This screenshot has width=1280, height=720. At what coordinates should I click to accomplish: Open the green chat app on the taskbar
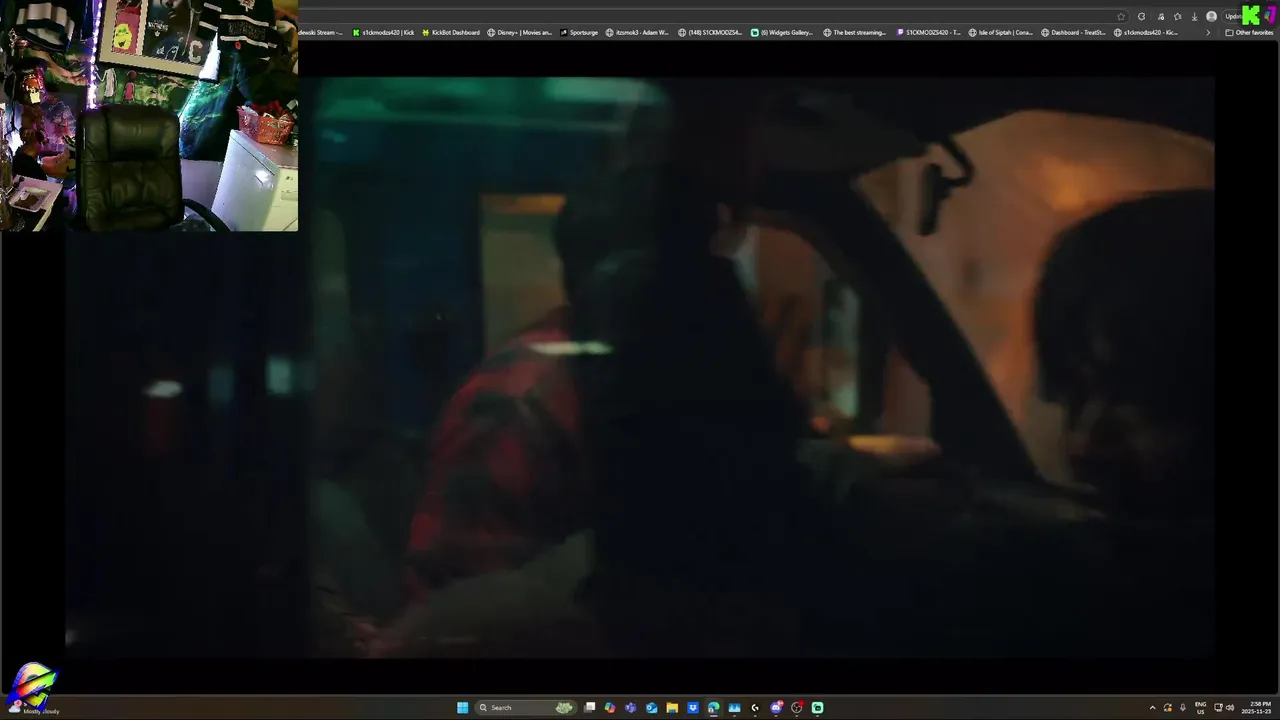[817, 708]
